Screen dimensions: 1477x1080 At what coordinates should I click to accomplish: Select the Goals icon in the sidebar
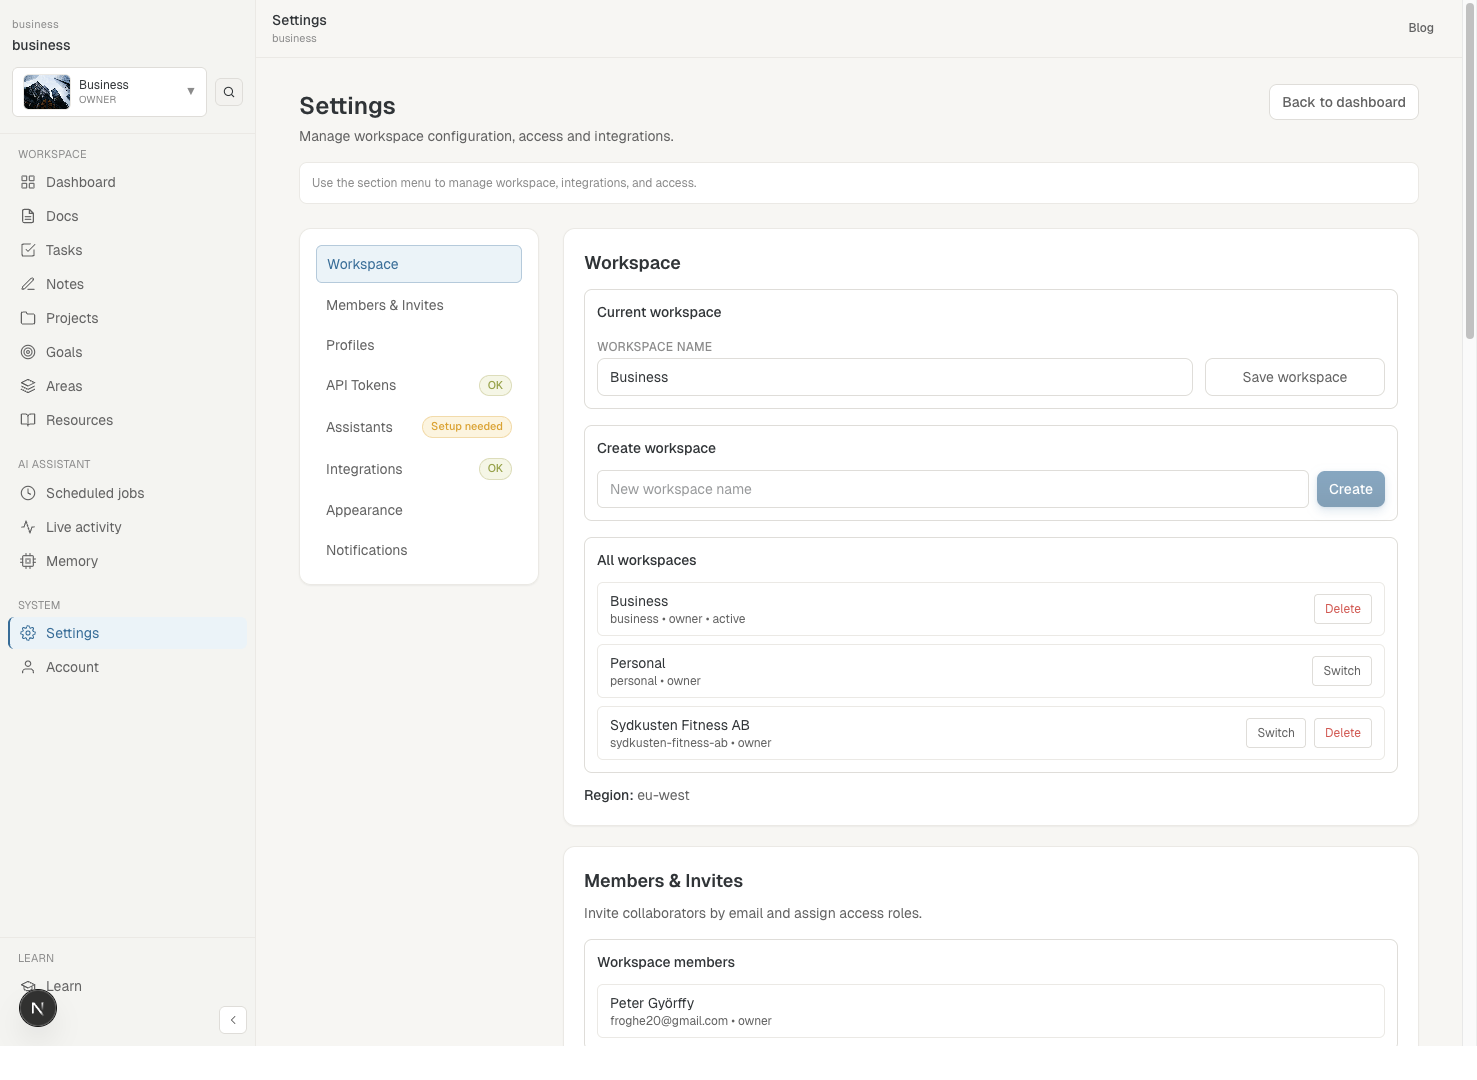pos(28,352)
